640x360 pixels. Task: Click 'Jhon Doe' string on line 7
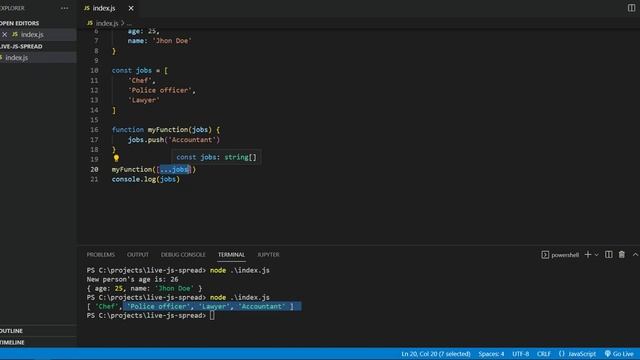(x=172, y=41)
